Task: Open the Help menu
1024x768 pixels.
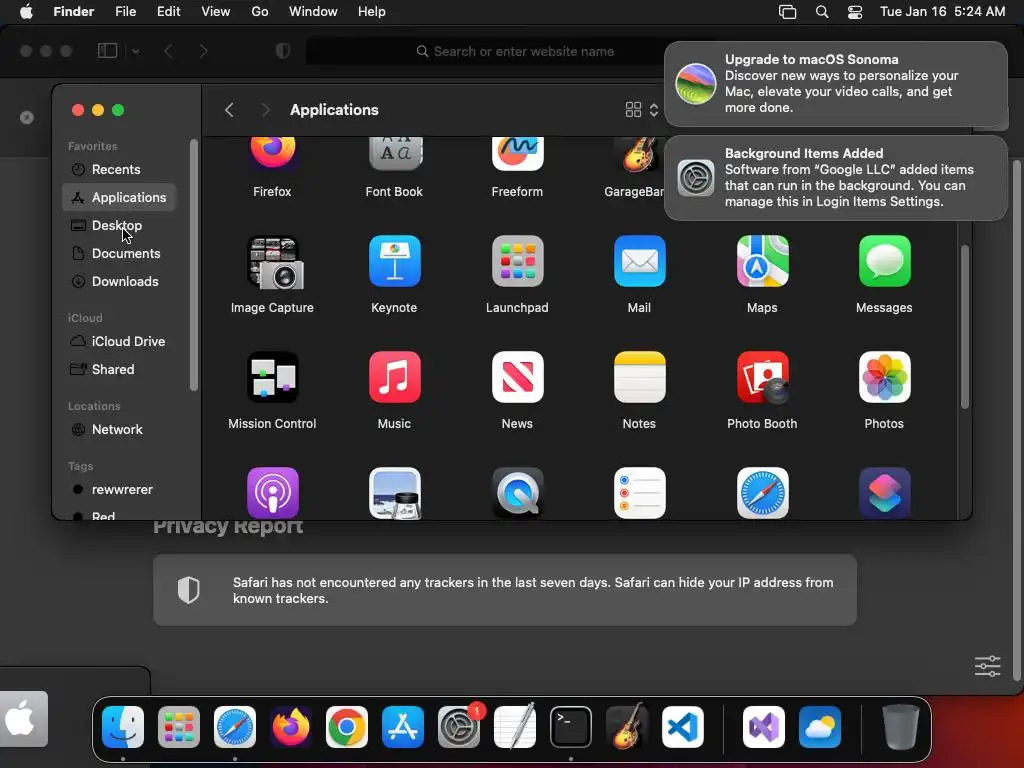Action: (x=372, y=12)
